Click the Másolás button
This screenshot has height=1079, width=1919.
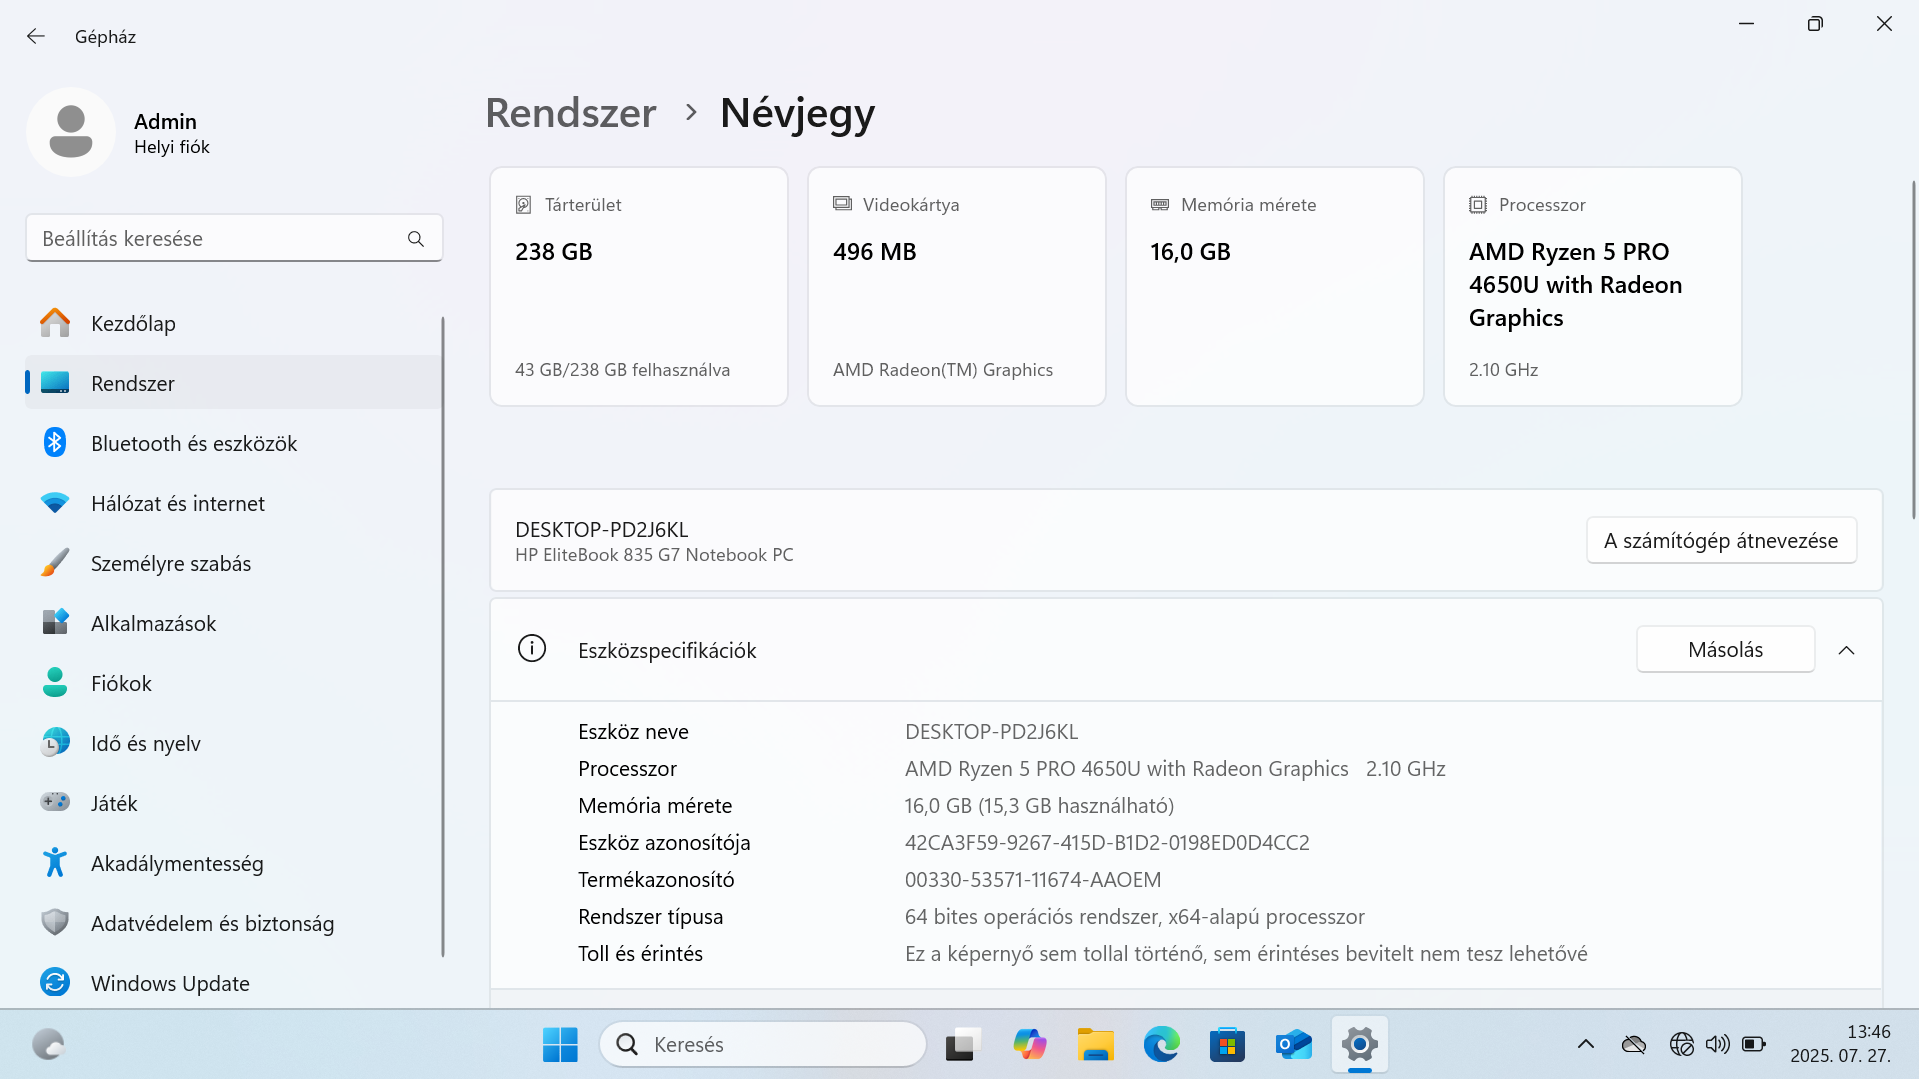coord(1726,650)
